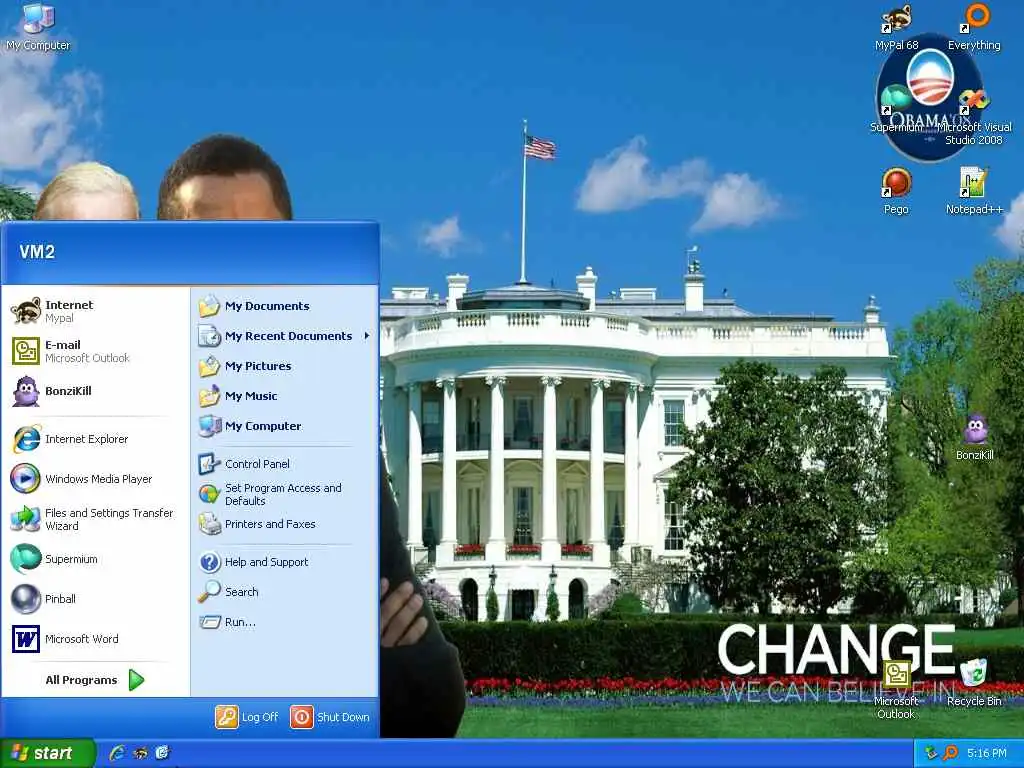Open Microsoft Word from Start menu
The image size is (1024, 768).
pos(95,639)
